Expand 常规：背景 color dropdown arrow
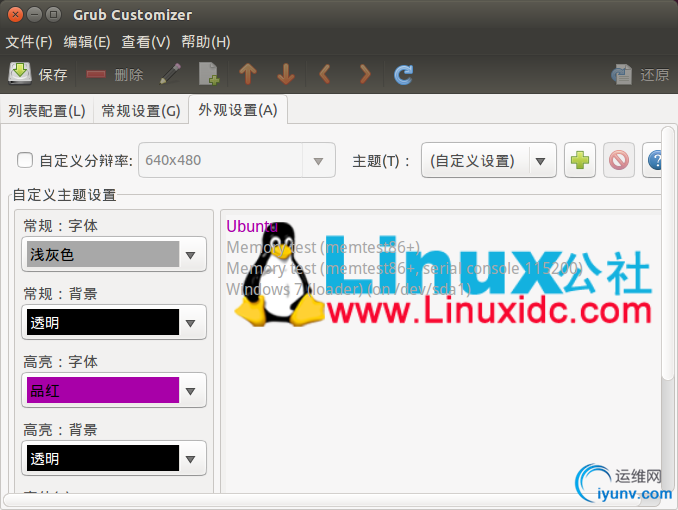This screenshot has height=510, width=678. point(191,323)
